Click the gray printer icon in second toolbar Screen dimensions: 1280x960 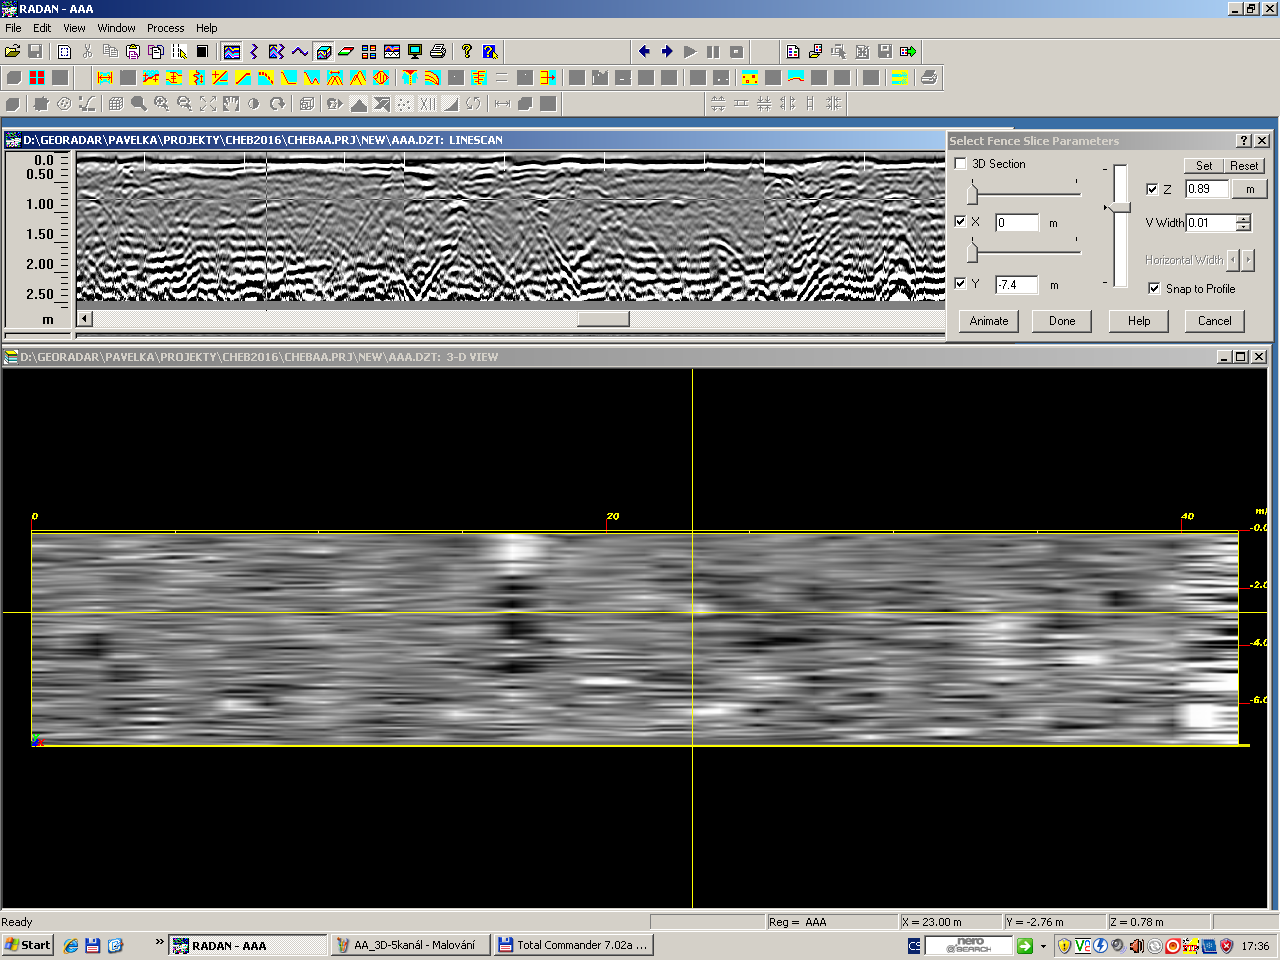coord(929,77)
